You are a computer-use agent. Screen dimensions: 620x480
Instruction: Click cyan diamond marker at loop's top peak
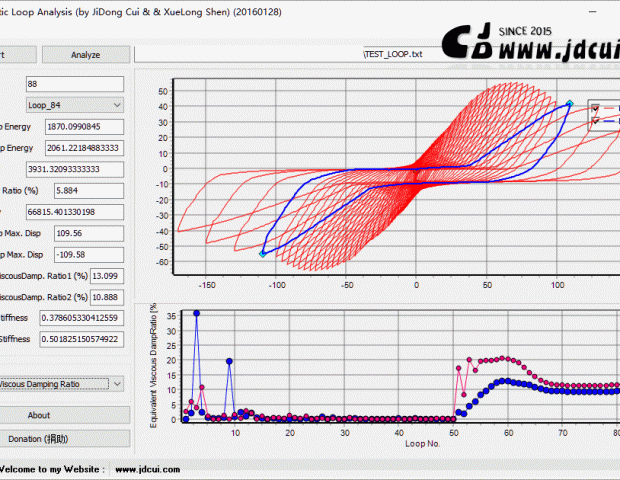pyautogui.click(x=569, y=103)
